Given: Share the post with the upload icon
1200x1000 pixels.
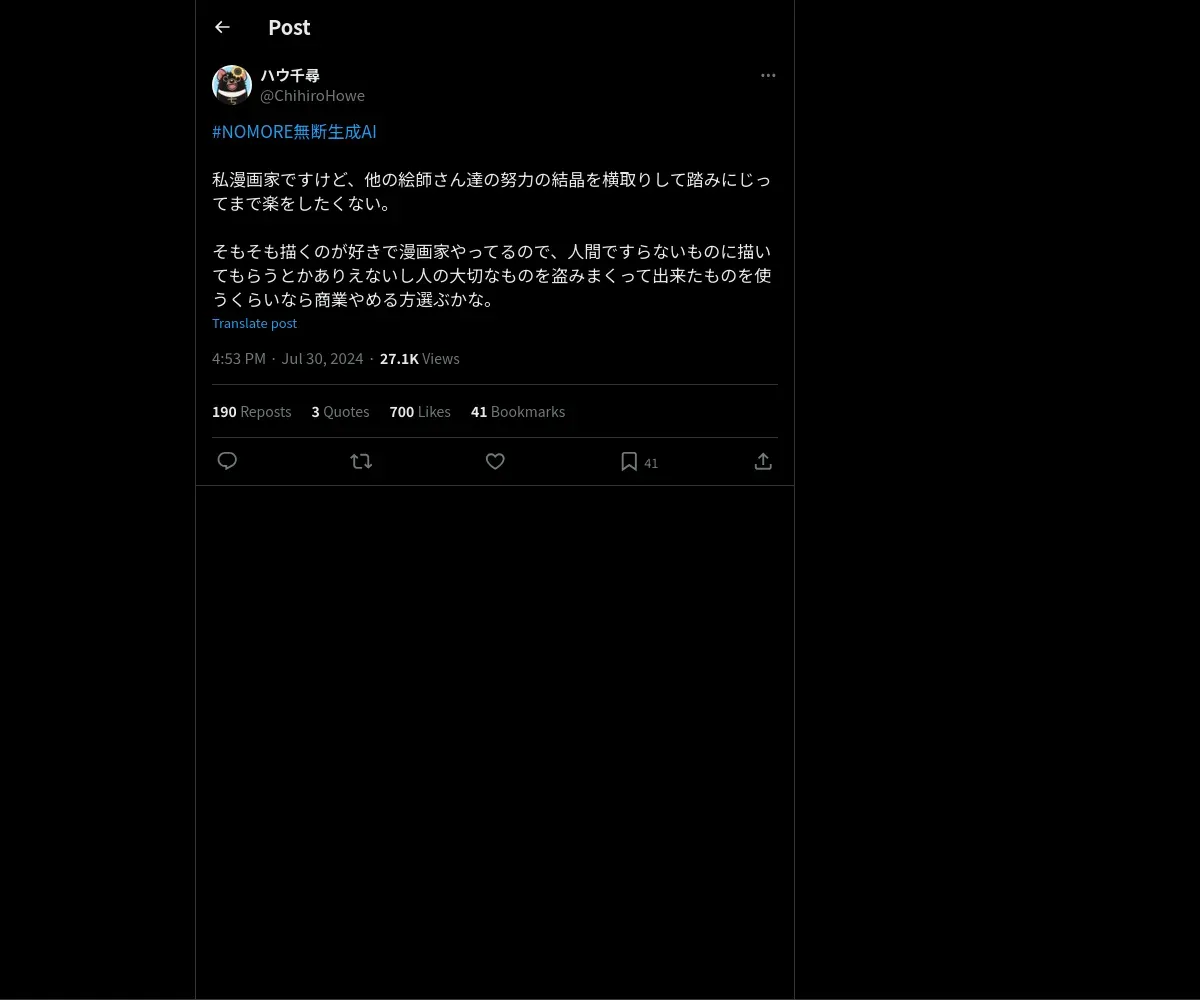Looking at the screenshot, I should pos(763,461).
